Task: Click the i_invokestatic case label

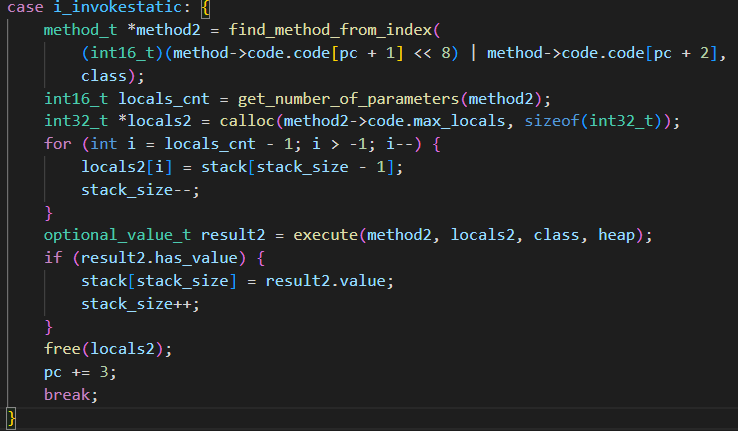Action: [108, 9]
